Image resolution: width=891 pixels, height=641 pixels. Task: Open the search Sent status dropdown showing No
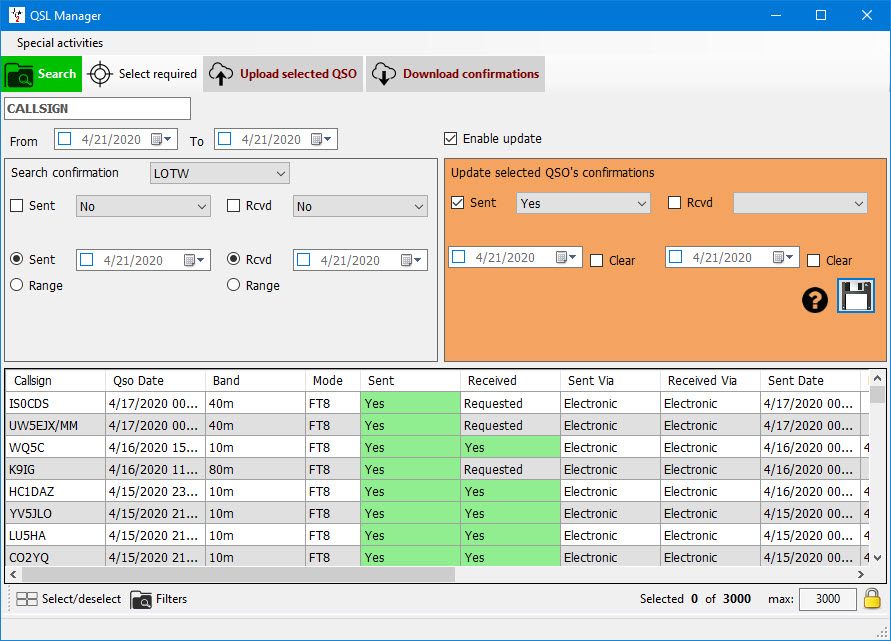tap(143, 206)
